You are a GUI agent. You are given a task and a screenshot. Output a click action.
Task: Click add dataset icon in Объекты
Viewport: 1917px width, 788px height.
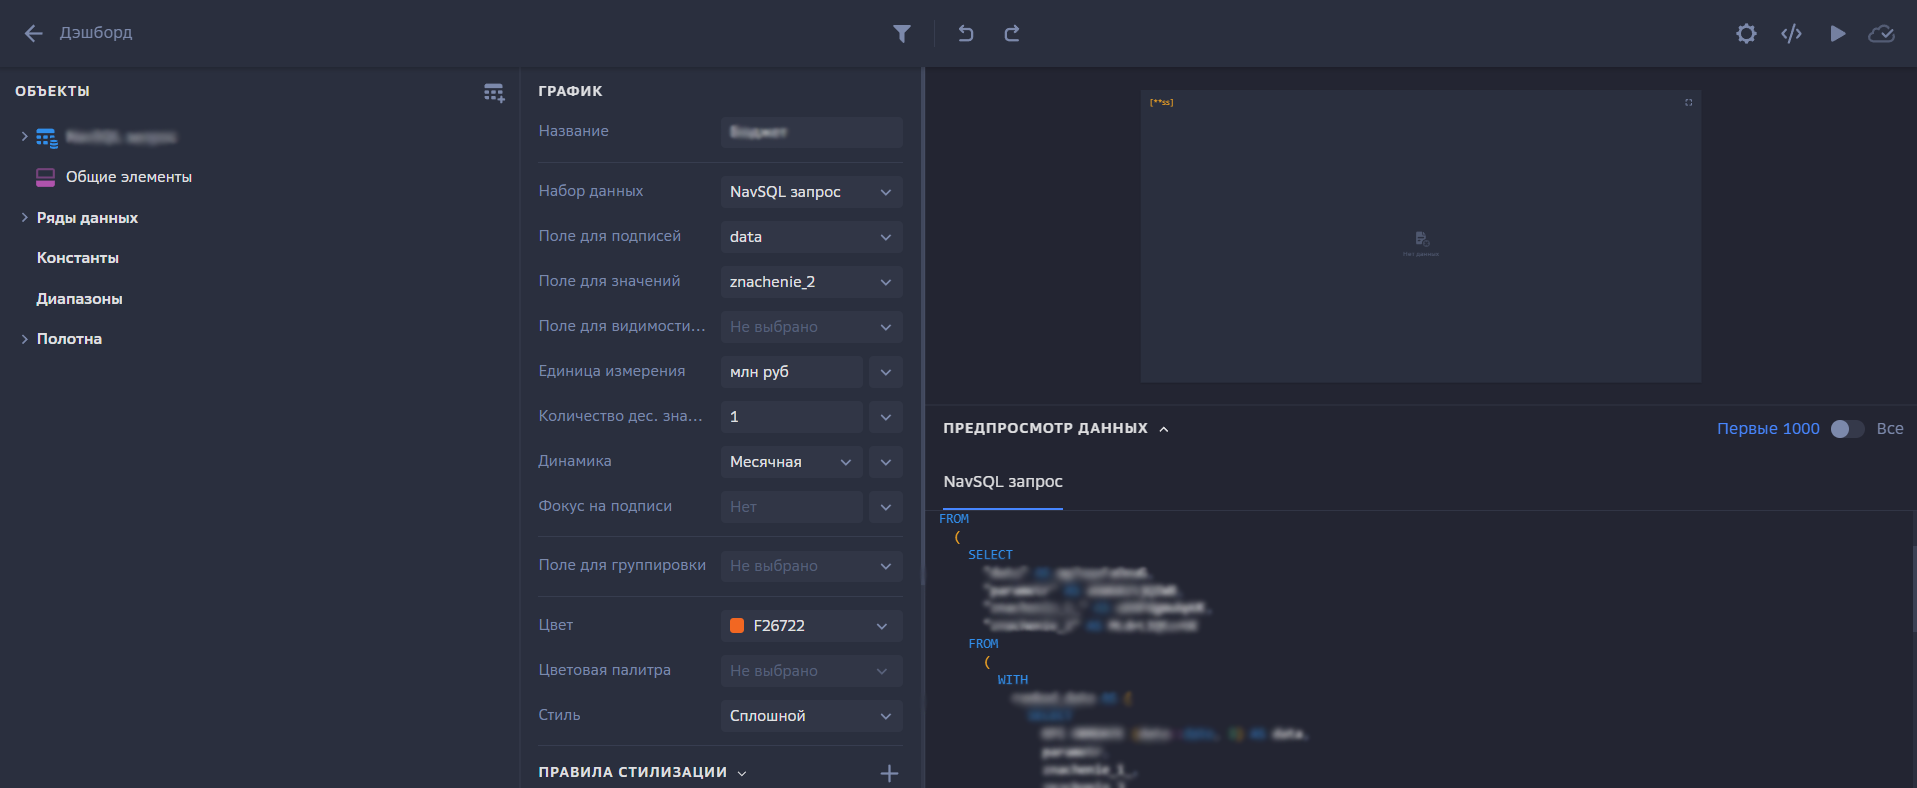point(494,93)
